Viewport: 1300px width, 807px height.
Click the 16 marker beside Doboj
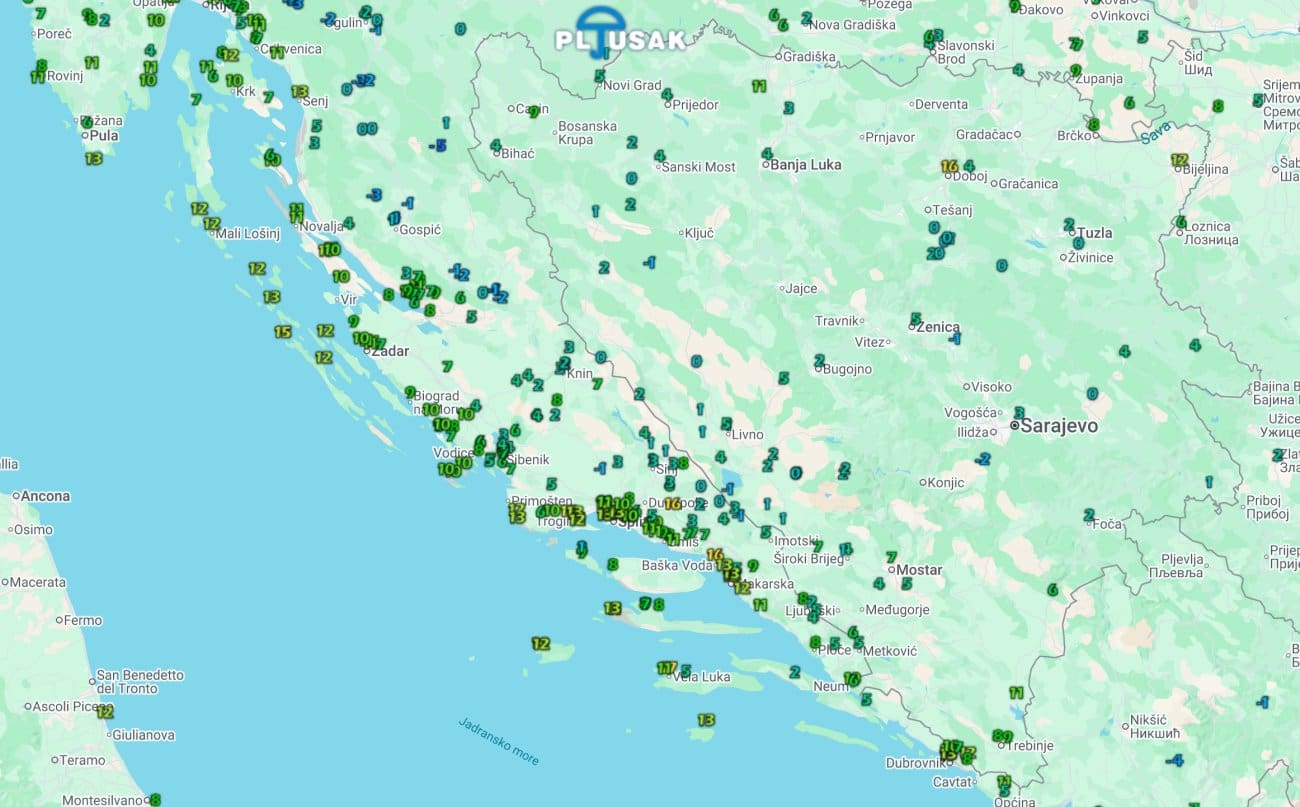pyautogui.click(x=949, y=166)
